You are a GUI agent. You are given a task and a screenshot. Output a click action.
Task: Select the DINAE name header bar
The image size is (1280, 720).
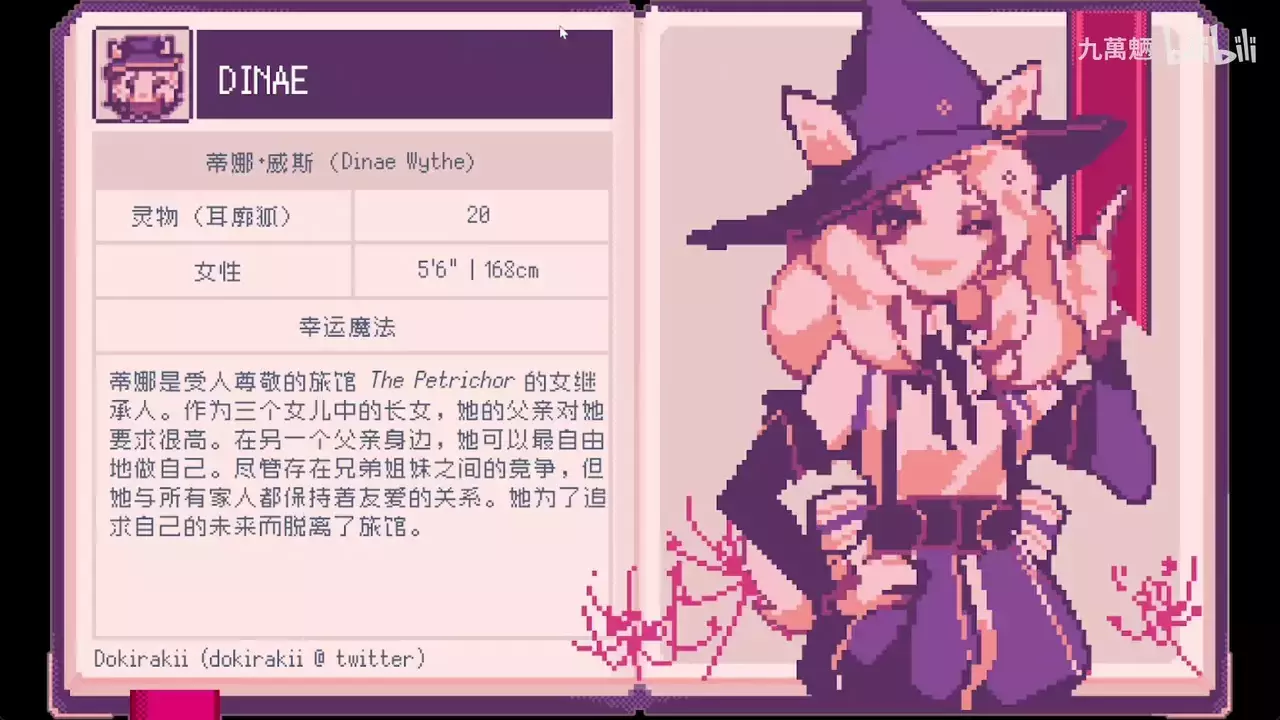click(x=404, y=74)
